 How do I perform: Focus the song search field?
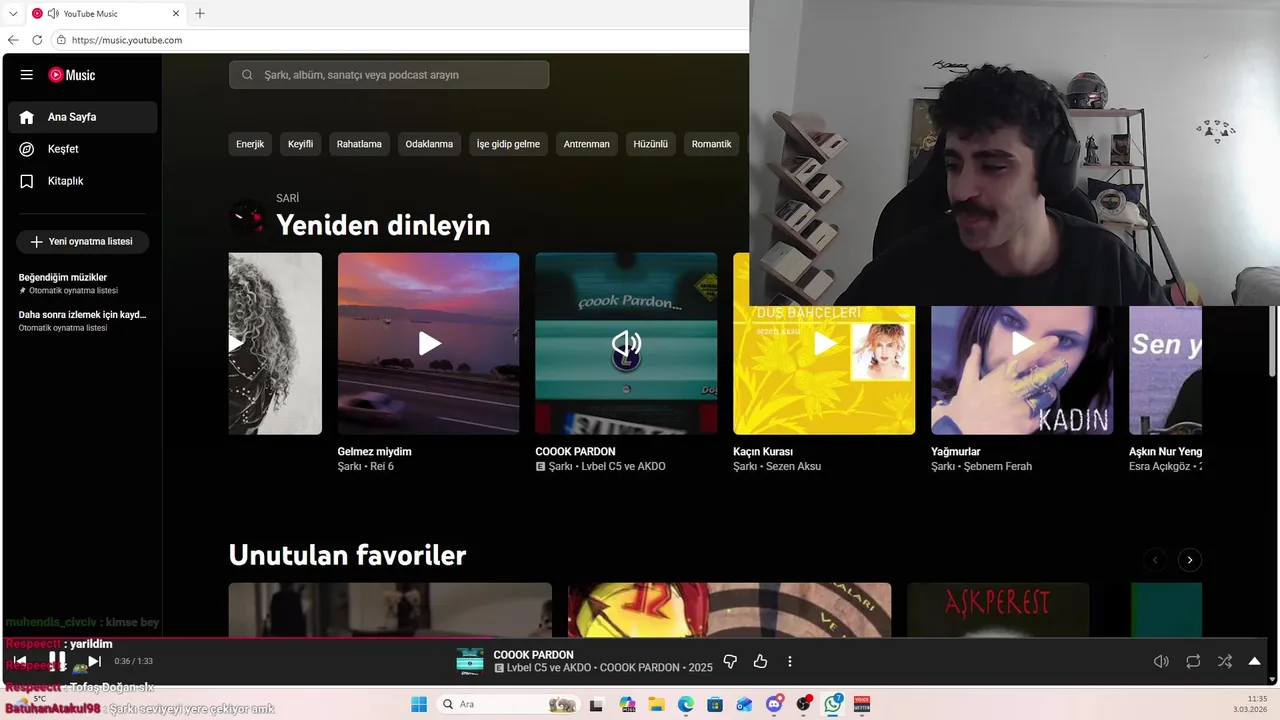(x=389, y=75)
